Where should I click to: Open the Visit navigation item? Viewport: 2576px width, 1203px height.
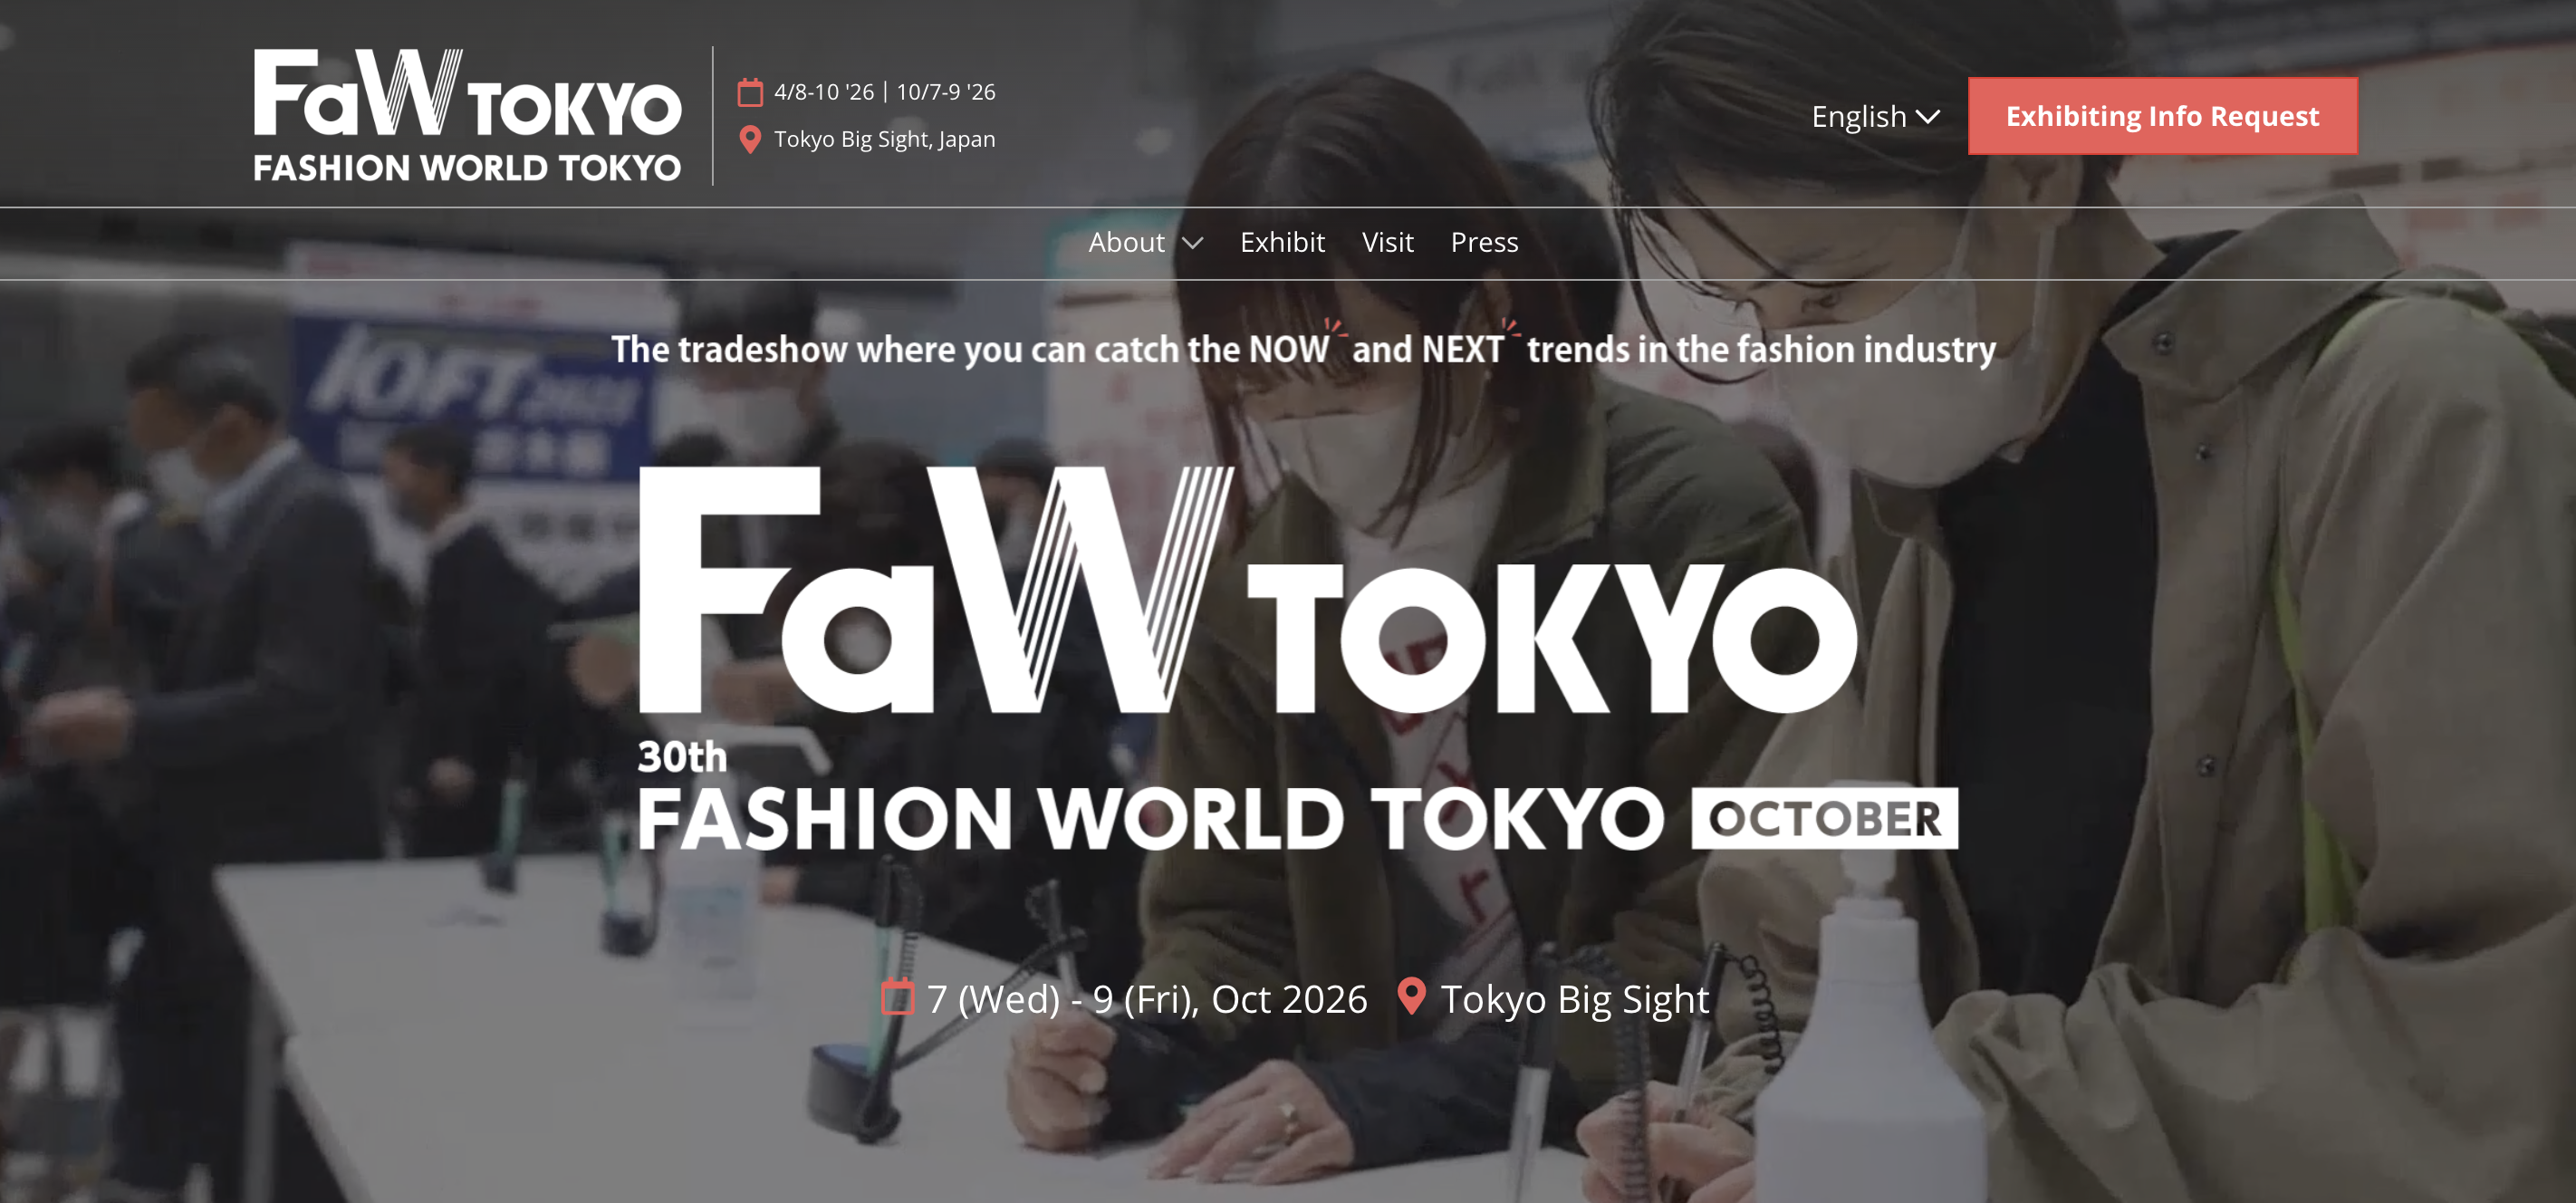click(x=1387, y=242)
